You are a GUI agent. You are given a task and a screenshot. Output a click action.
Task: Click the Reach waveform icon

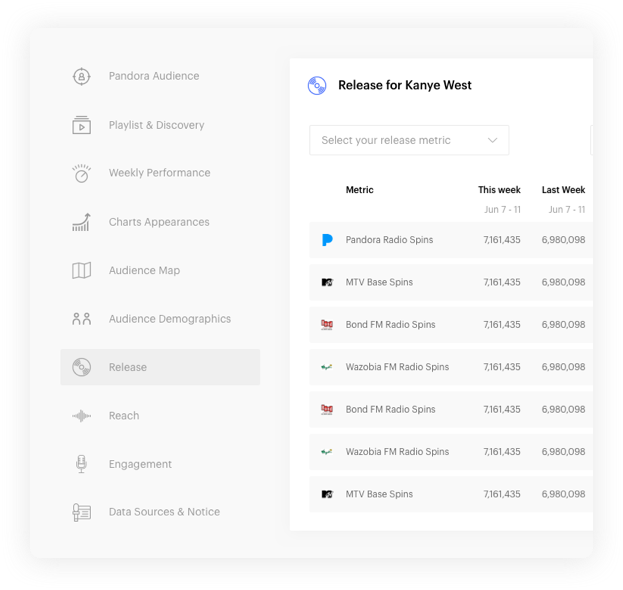[x=81, y=416]
